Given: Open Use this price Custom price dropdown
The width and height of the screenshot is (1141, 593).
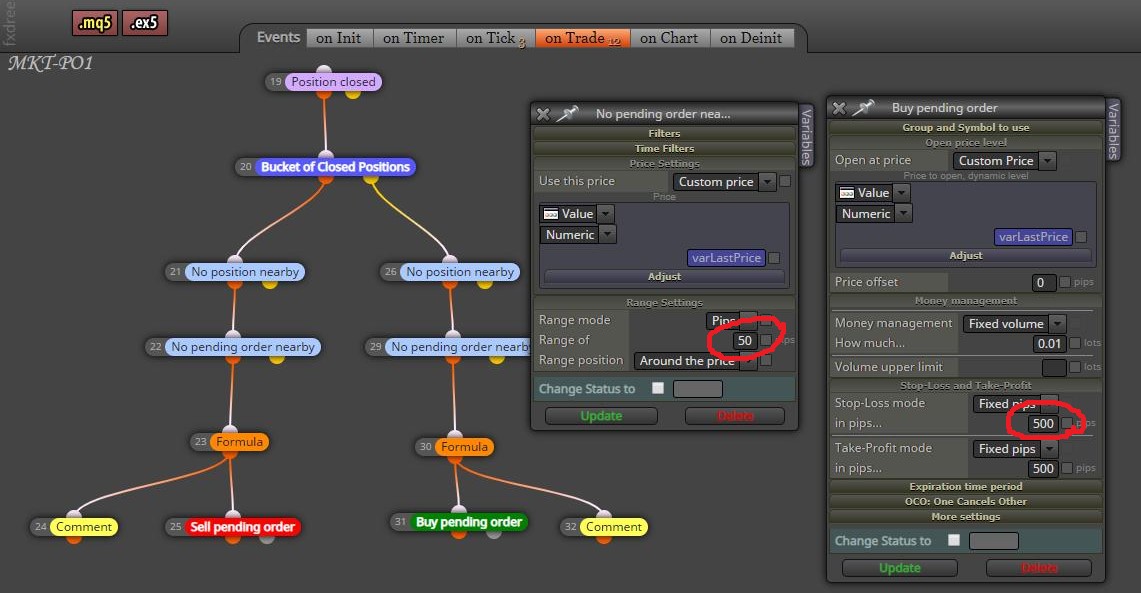Looking at the screenshot, I should point(725,182).
